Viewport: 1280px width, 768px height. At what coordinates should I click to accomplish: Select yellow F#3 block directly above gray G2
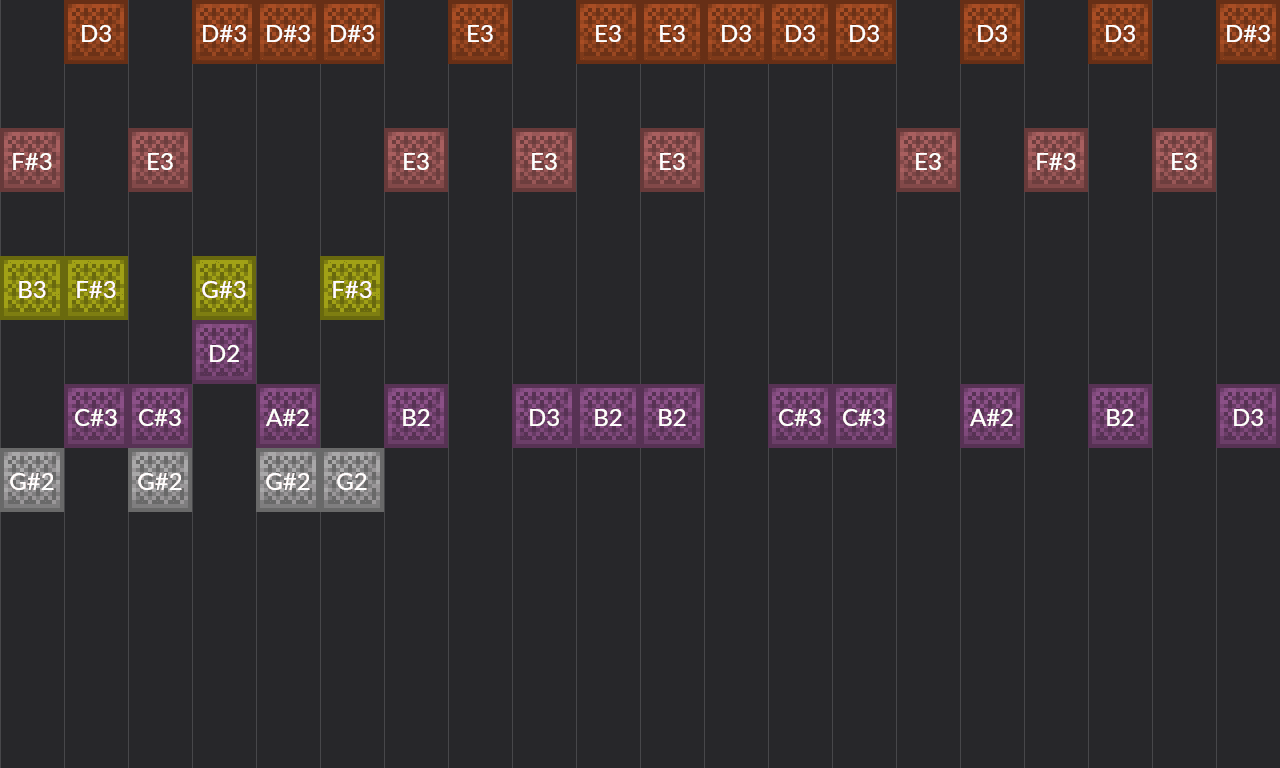click(352, 288)
